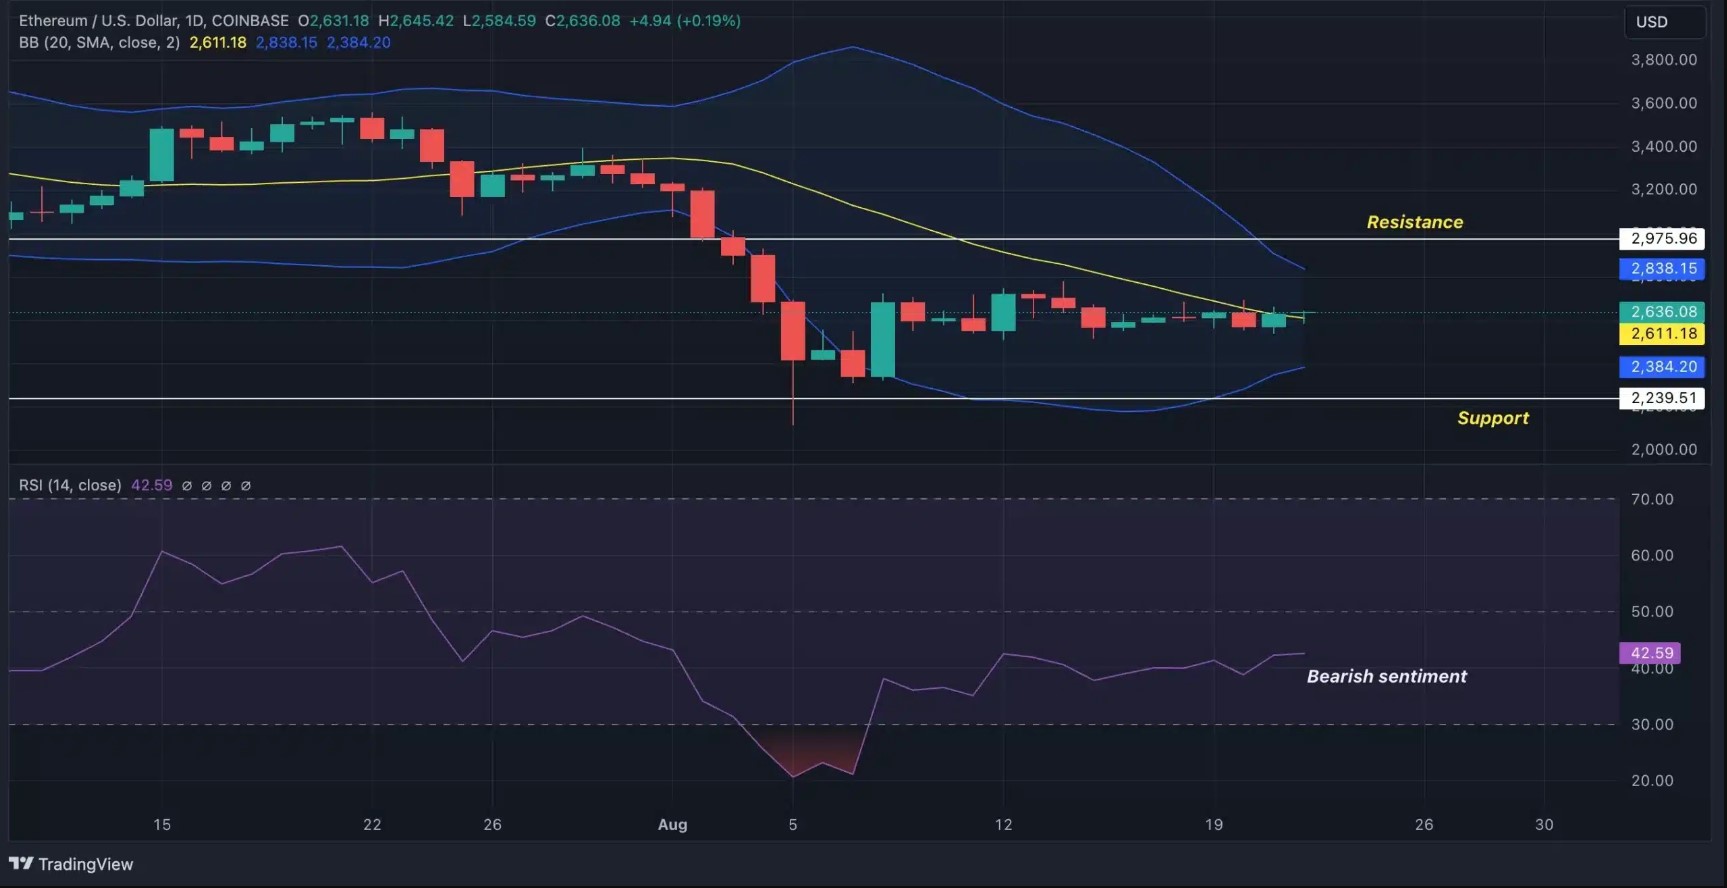1727x888 pixels.
Task: Click the Ethereum / U.S. Dollar symbol title
Action: tap(153, 21)
